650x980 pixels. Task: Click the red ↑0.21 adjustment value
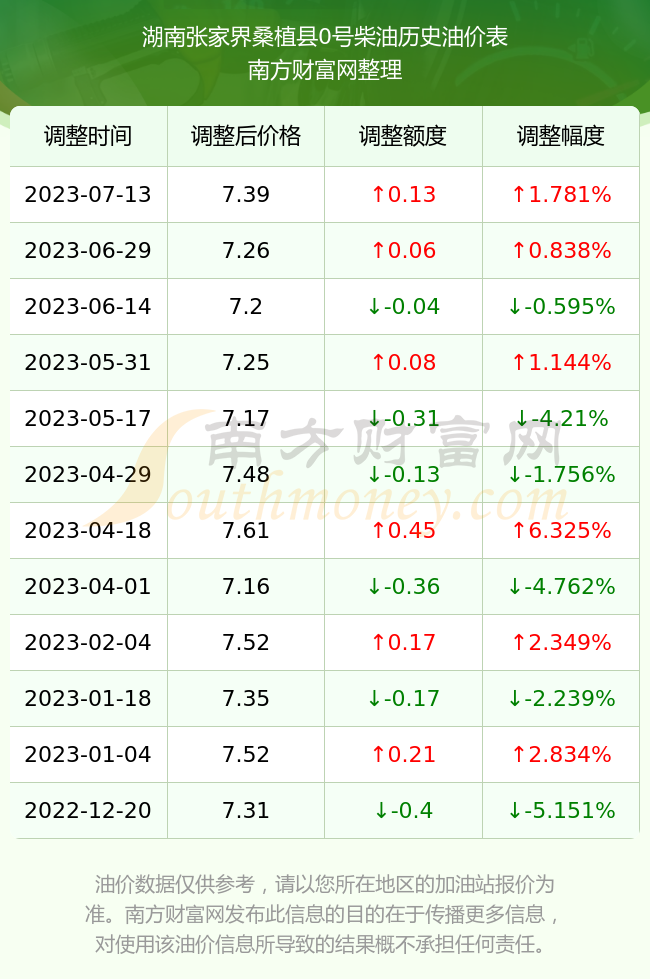click(403, 754)
